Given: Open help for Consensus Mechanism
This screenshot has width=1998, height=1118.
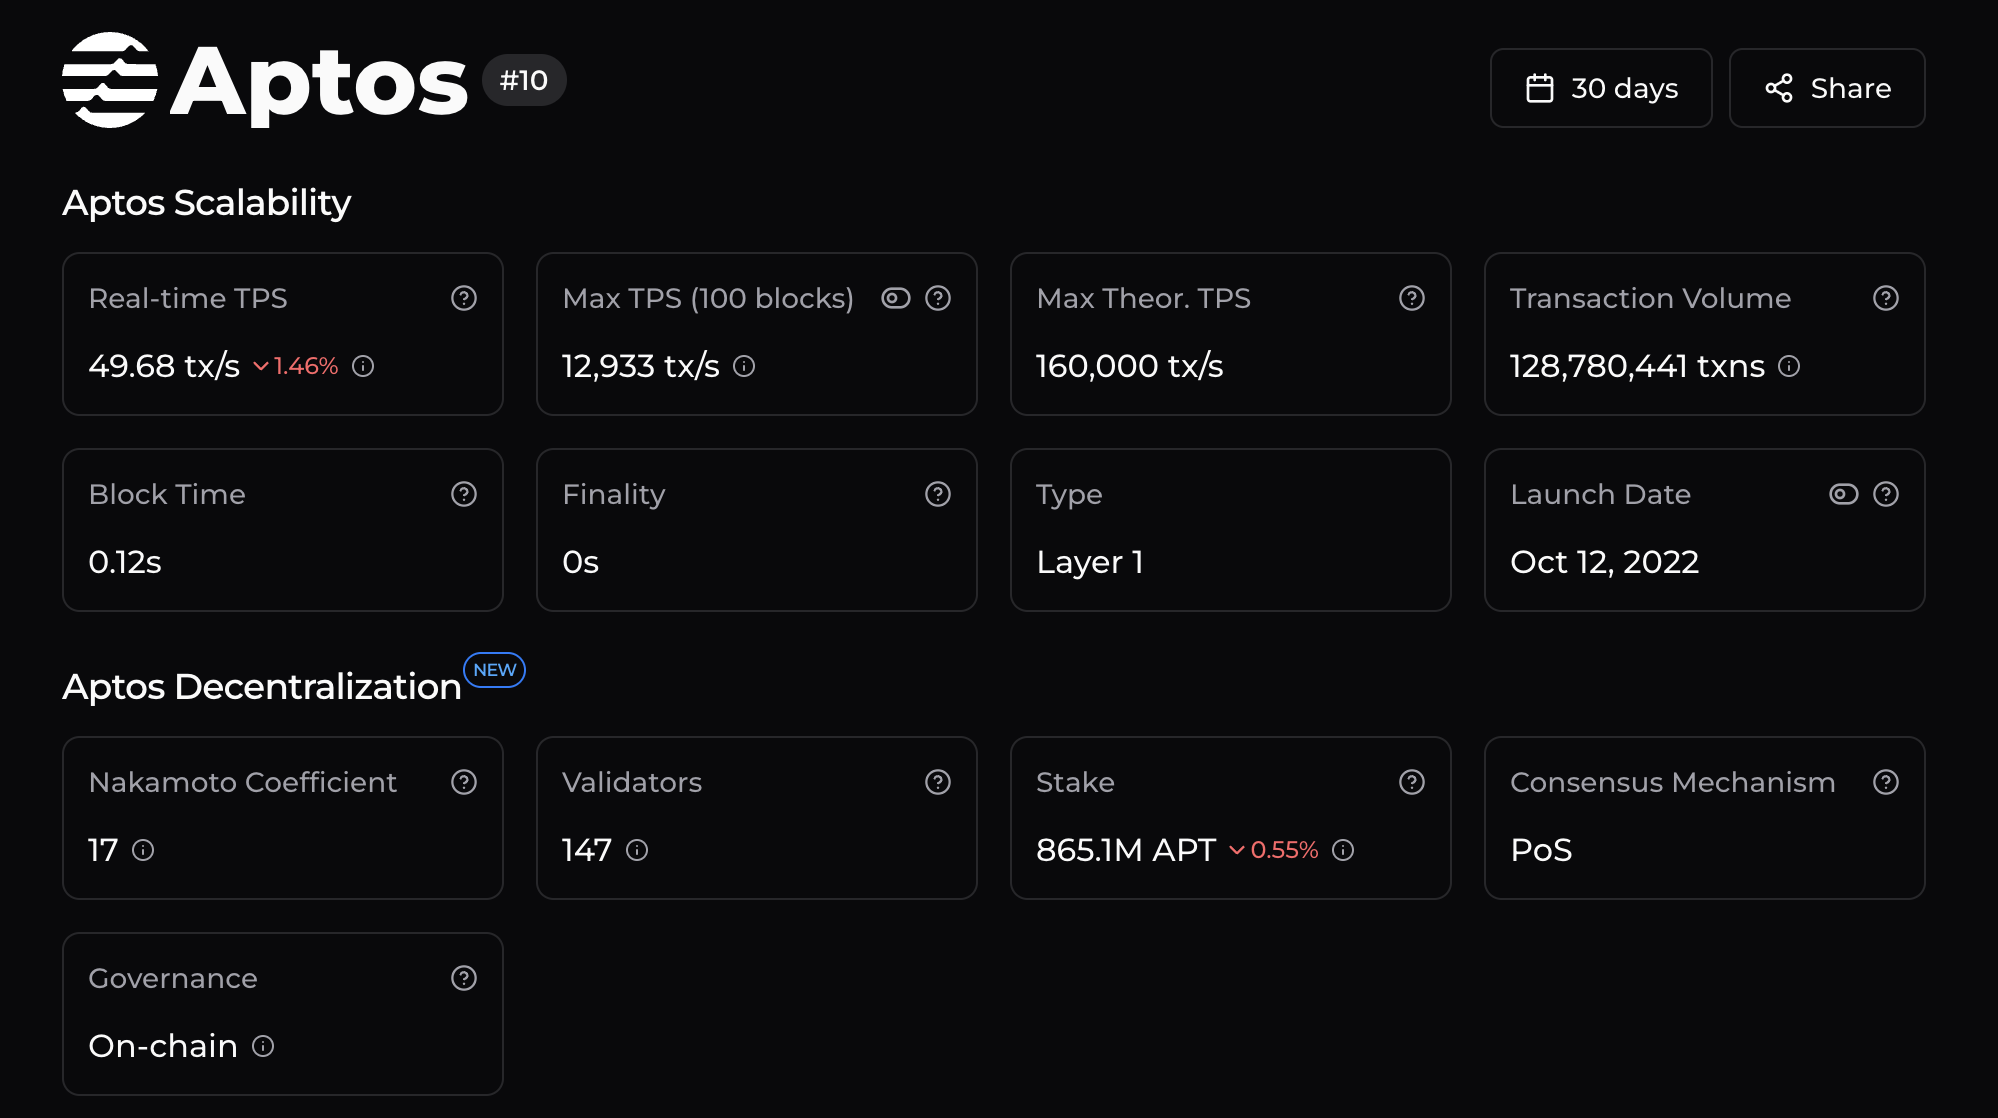Looking at the screenshot, I should pos(1886,782).
